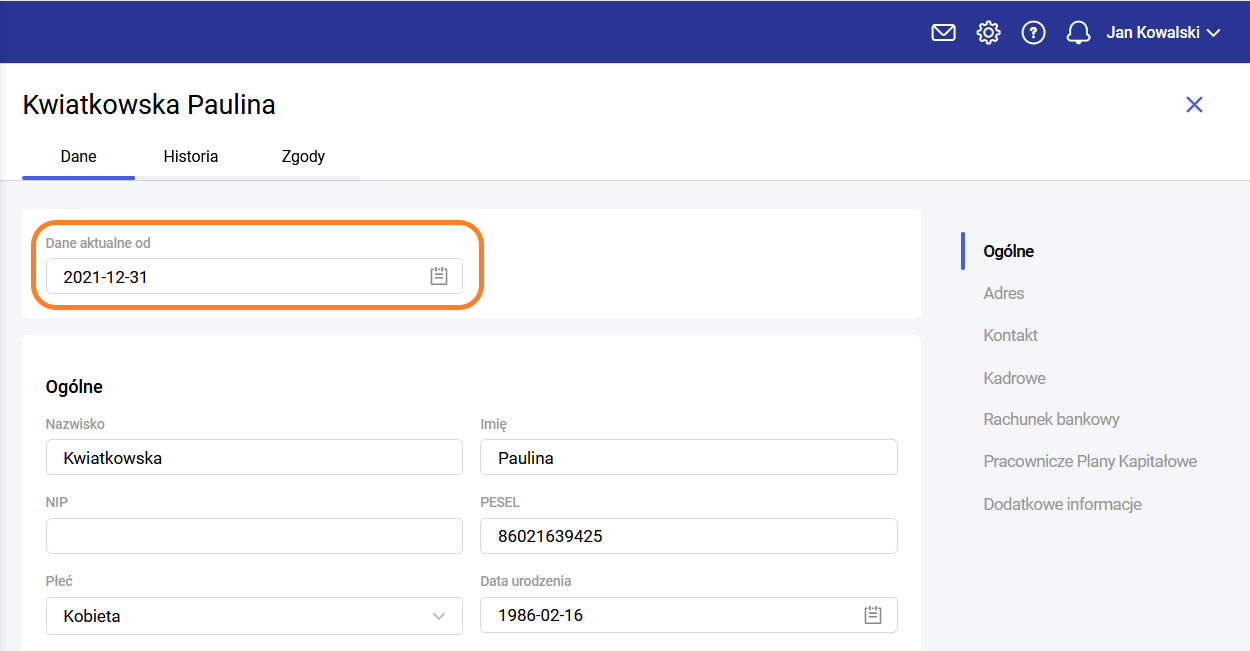Image resolution: width=1250 pixels, height=651 pixels.
Task: Open calendar picker for Dane aktualne od
Action: pyautogui.click(x=438, y=277)
